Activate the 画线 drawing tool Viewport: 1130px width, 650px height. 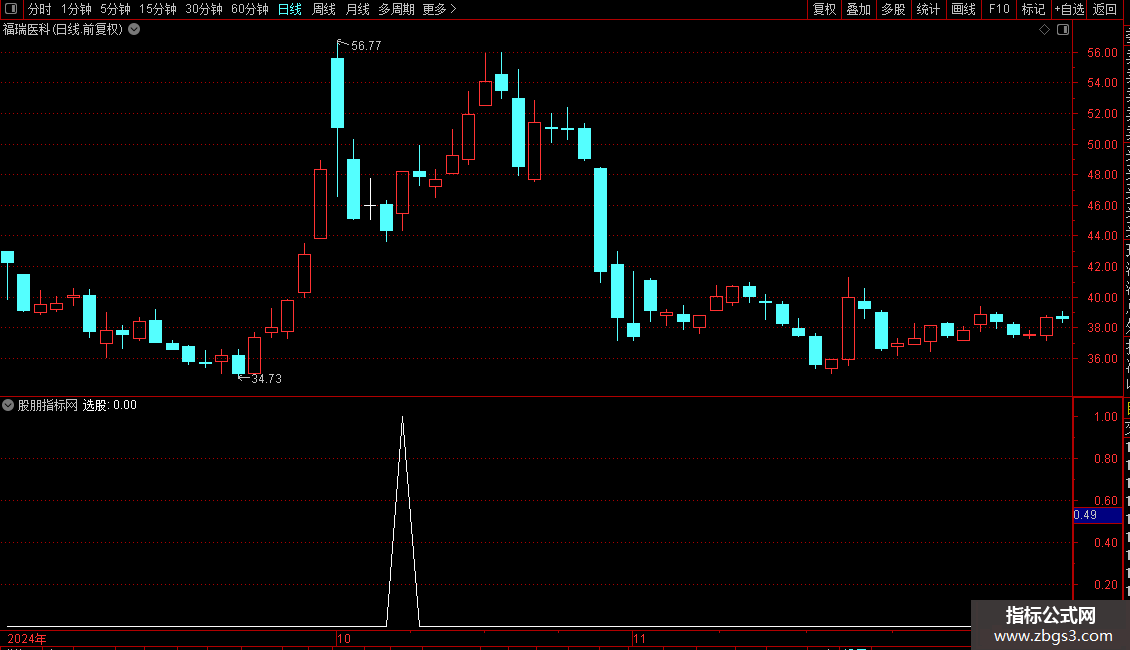[x=963, y=9]
